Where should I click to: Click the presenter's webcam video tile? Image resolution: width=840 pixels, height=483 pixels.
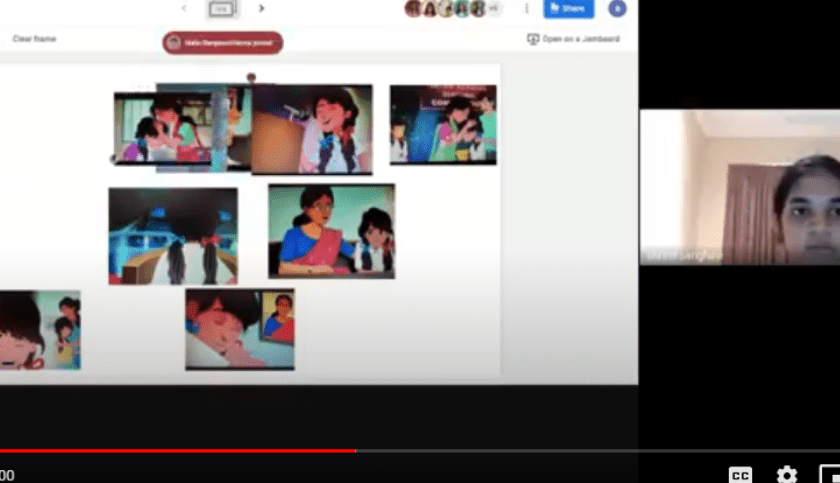(740, 187)
